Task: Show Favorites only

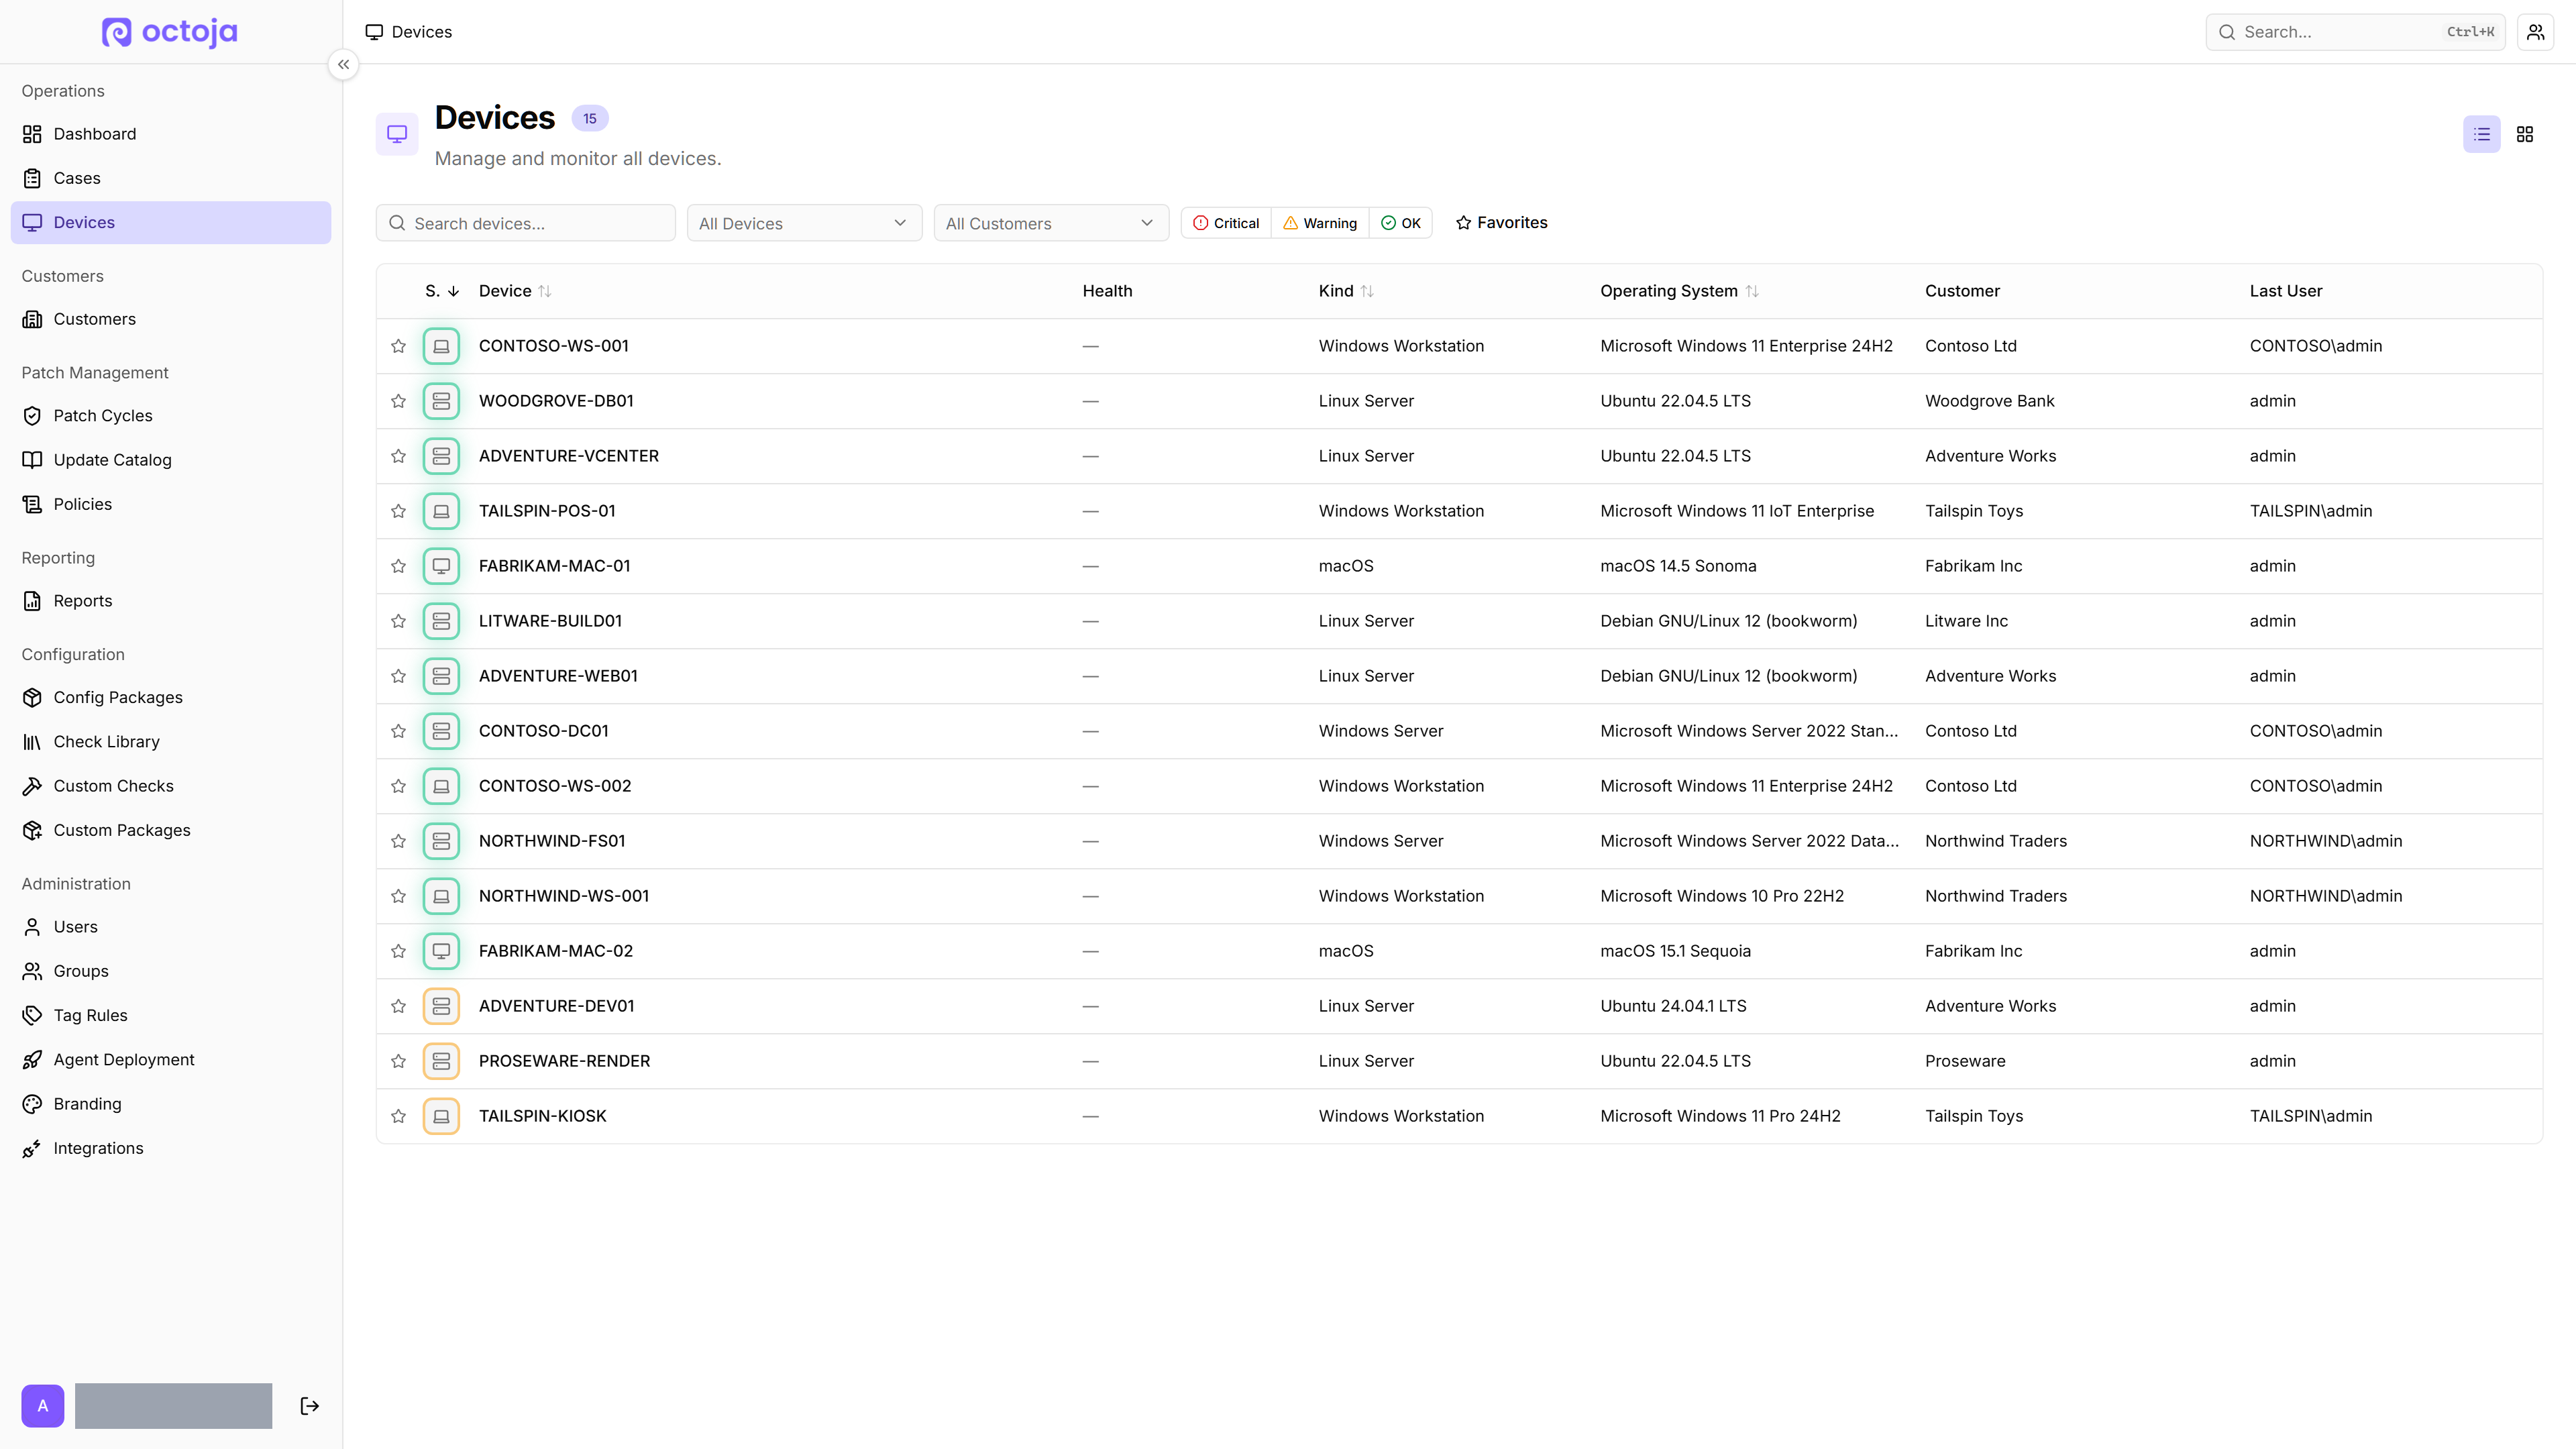Action: tap(1501, 223)
